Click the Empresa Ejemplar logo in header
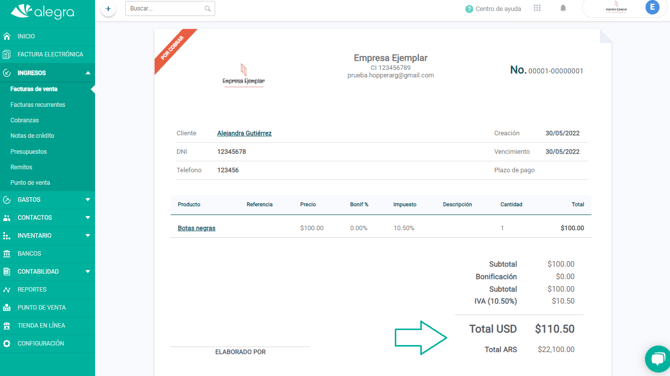The height and width of the screenshot is (376, 670). (x=616, y=7)
